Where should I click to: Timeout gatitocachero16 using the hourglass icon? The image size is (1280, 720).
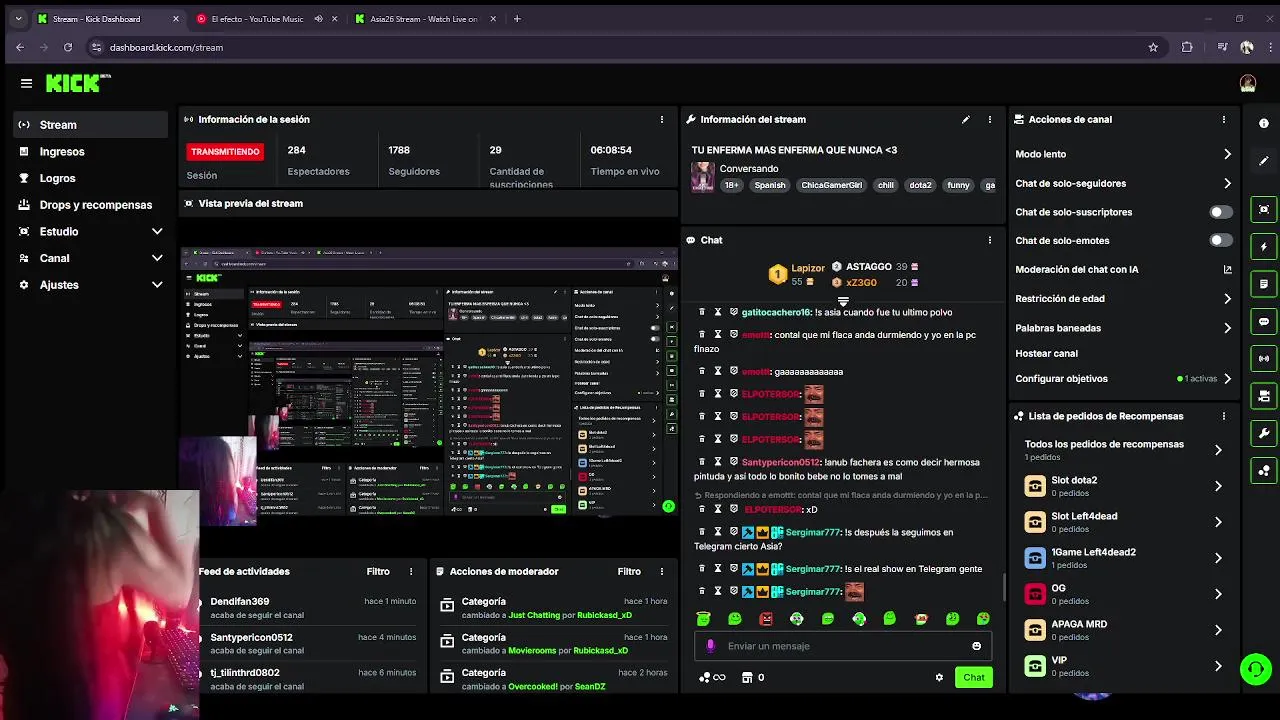pyautogui.click(x=717, y=312)
